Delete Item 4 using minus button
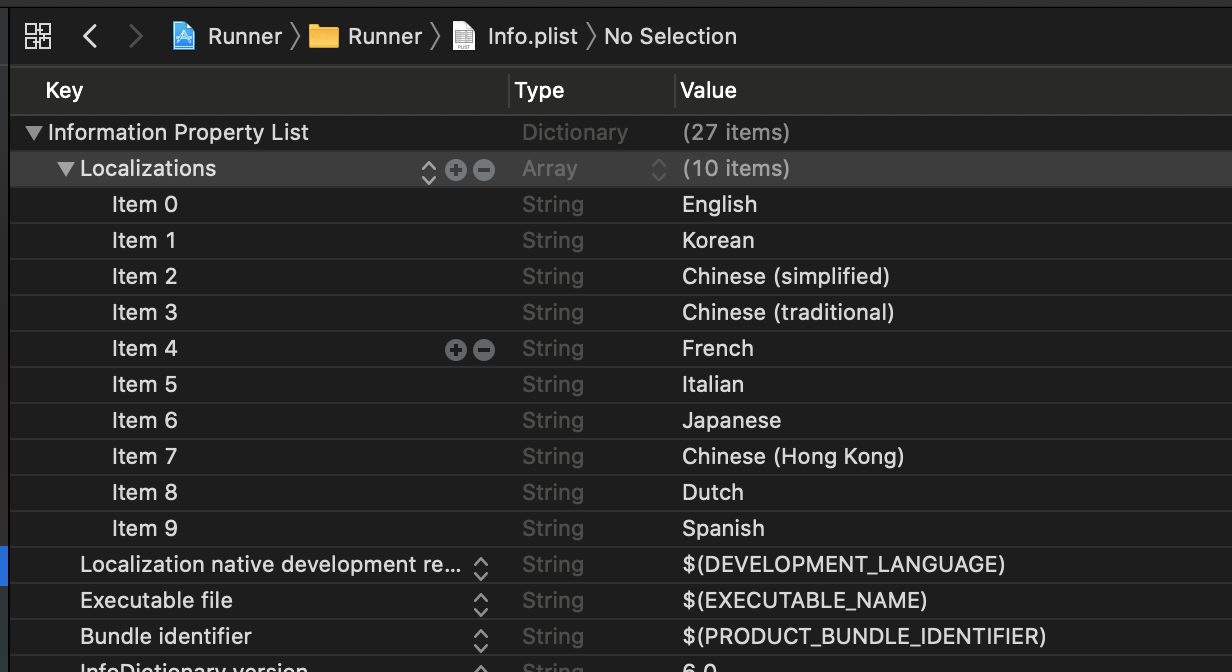Viewport: 1232px width, 672px height. 484,350
